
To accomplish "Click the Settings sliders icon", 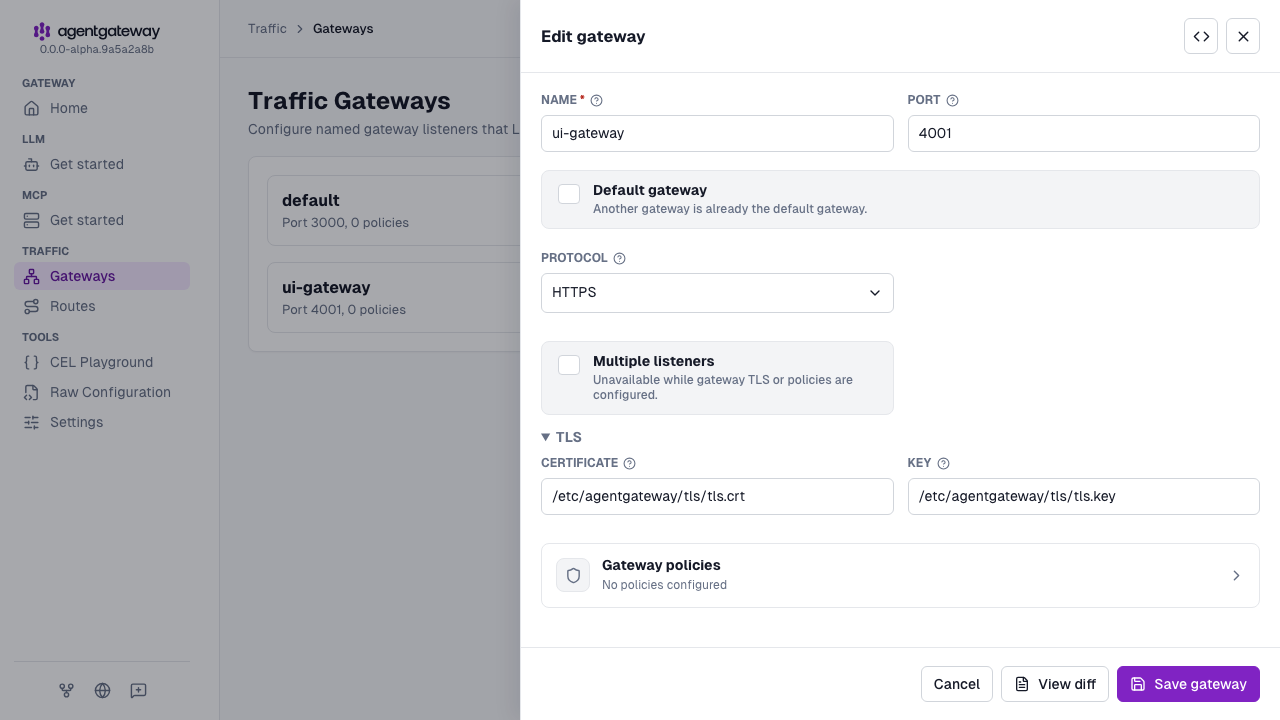I will 32,422.
